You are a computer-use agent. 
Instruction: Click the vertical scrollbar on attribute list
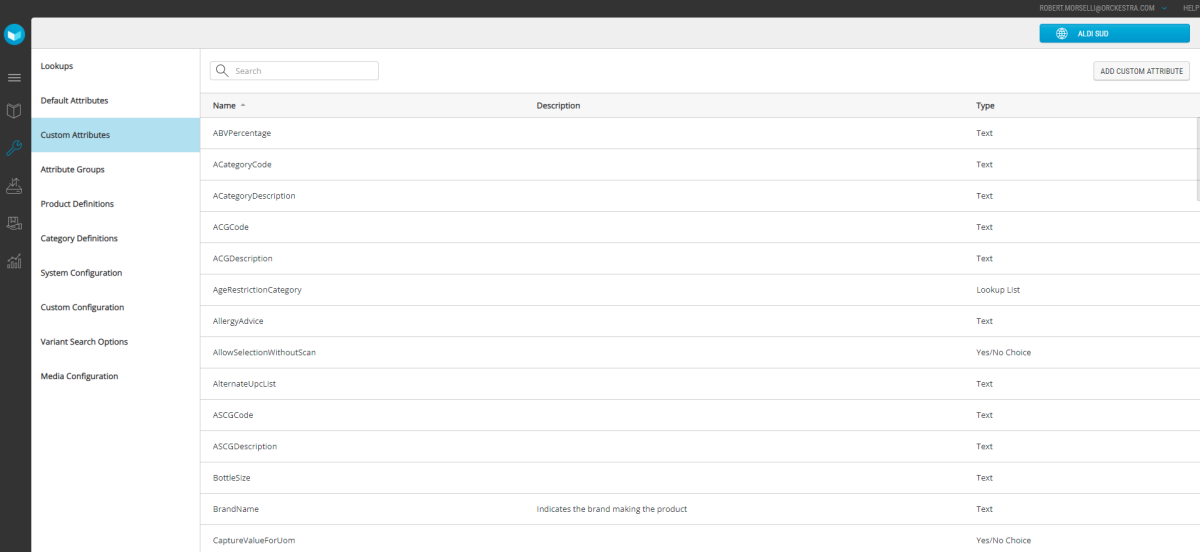point(1196,160)
